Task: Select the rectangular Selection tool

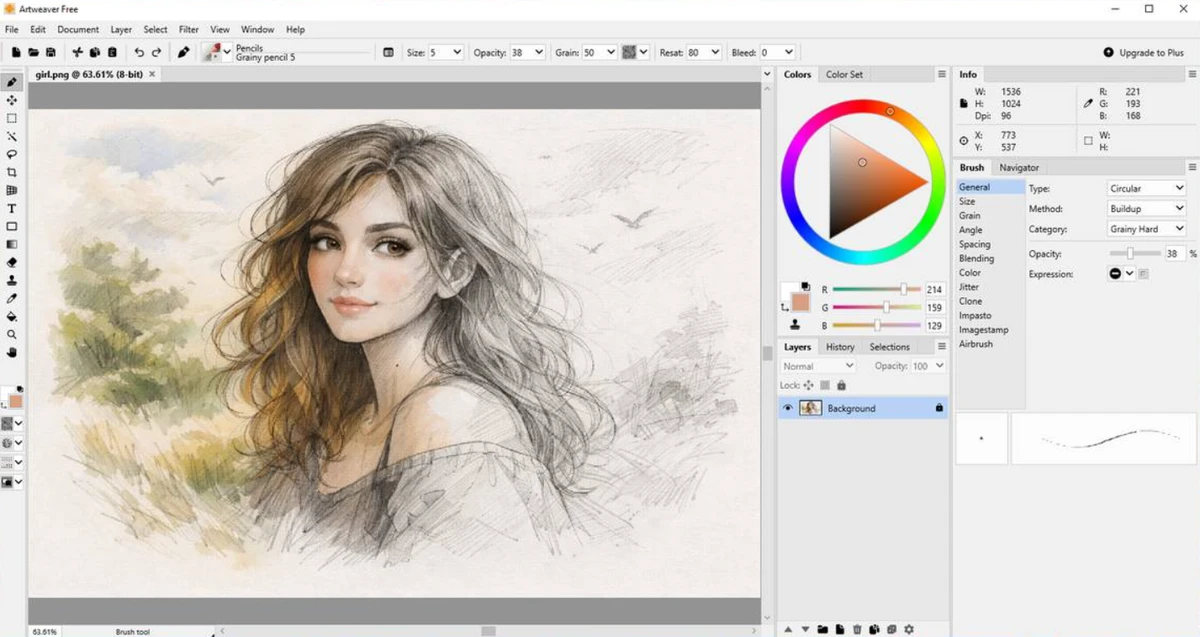Action: [x=12, y=118]
